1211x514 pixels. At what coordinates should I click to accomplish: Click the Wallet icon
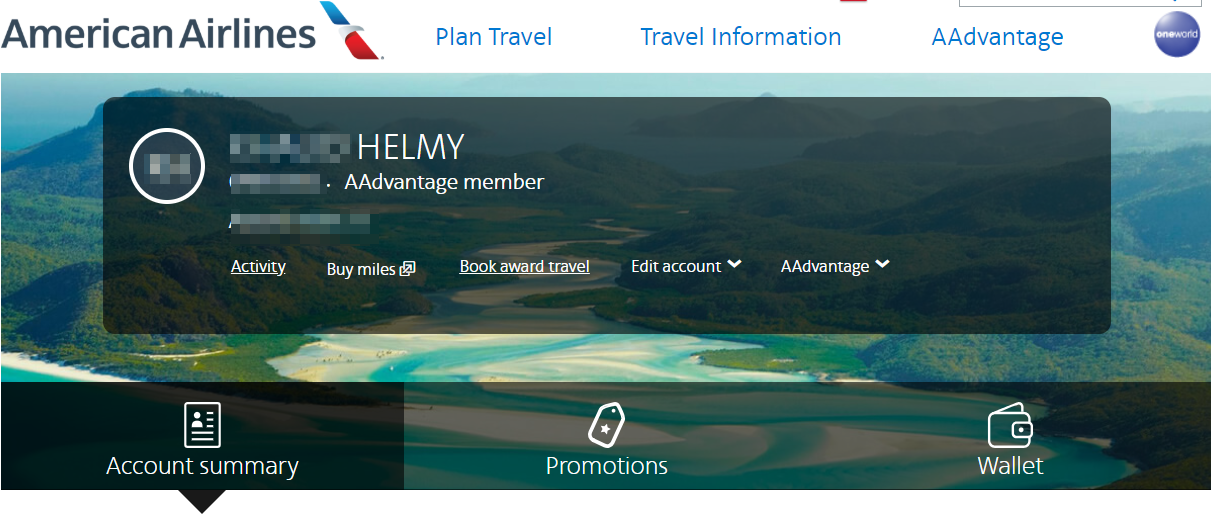[x=1010, y=427]
